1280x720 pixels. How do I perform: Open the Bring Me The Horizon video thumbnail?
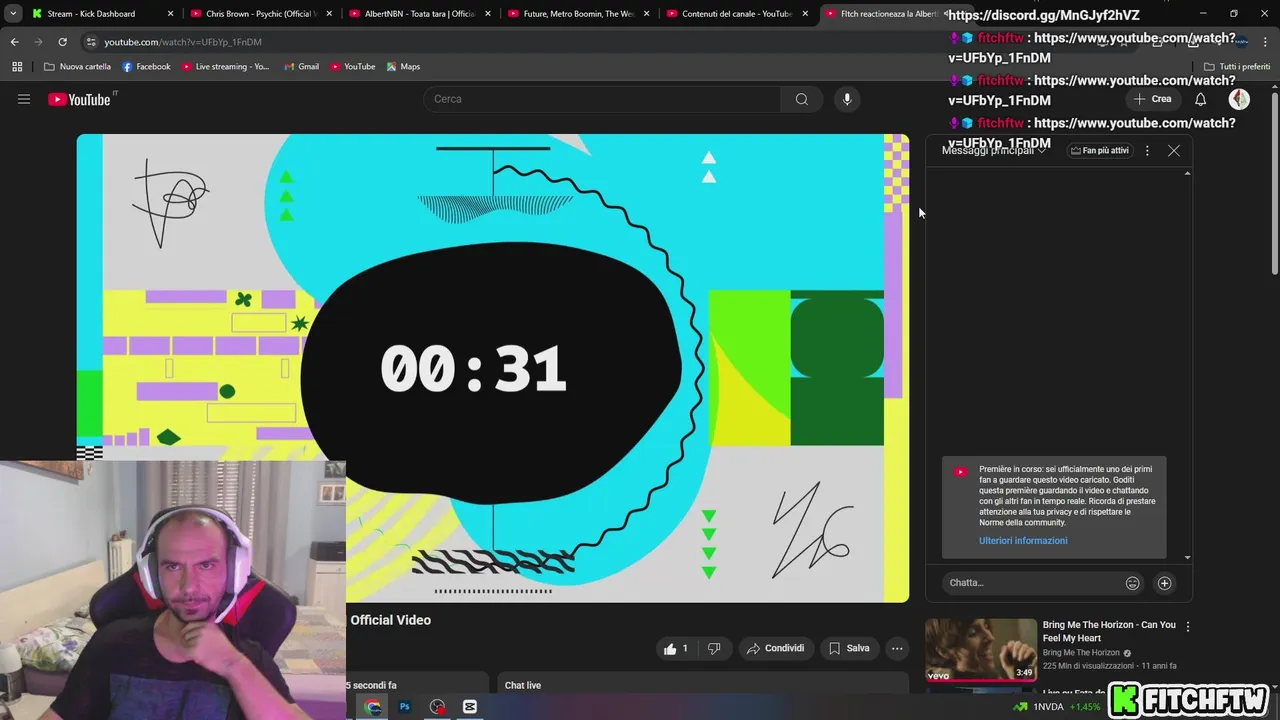tap(981, 650)
